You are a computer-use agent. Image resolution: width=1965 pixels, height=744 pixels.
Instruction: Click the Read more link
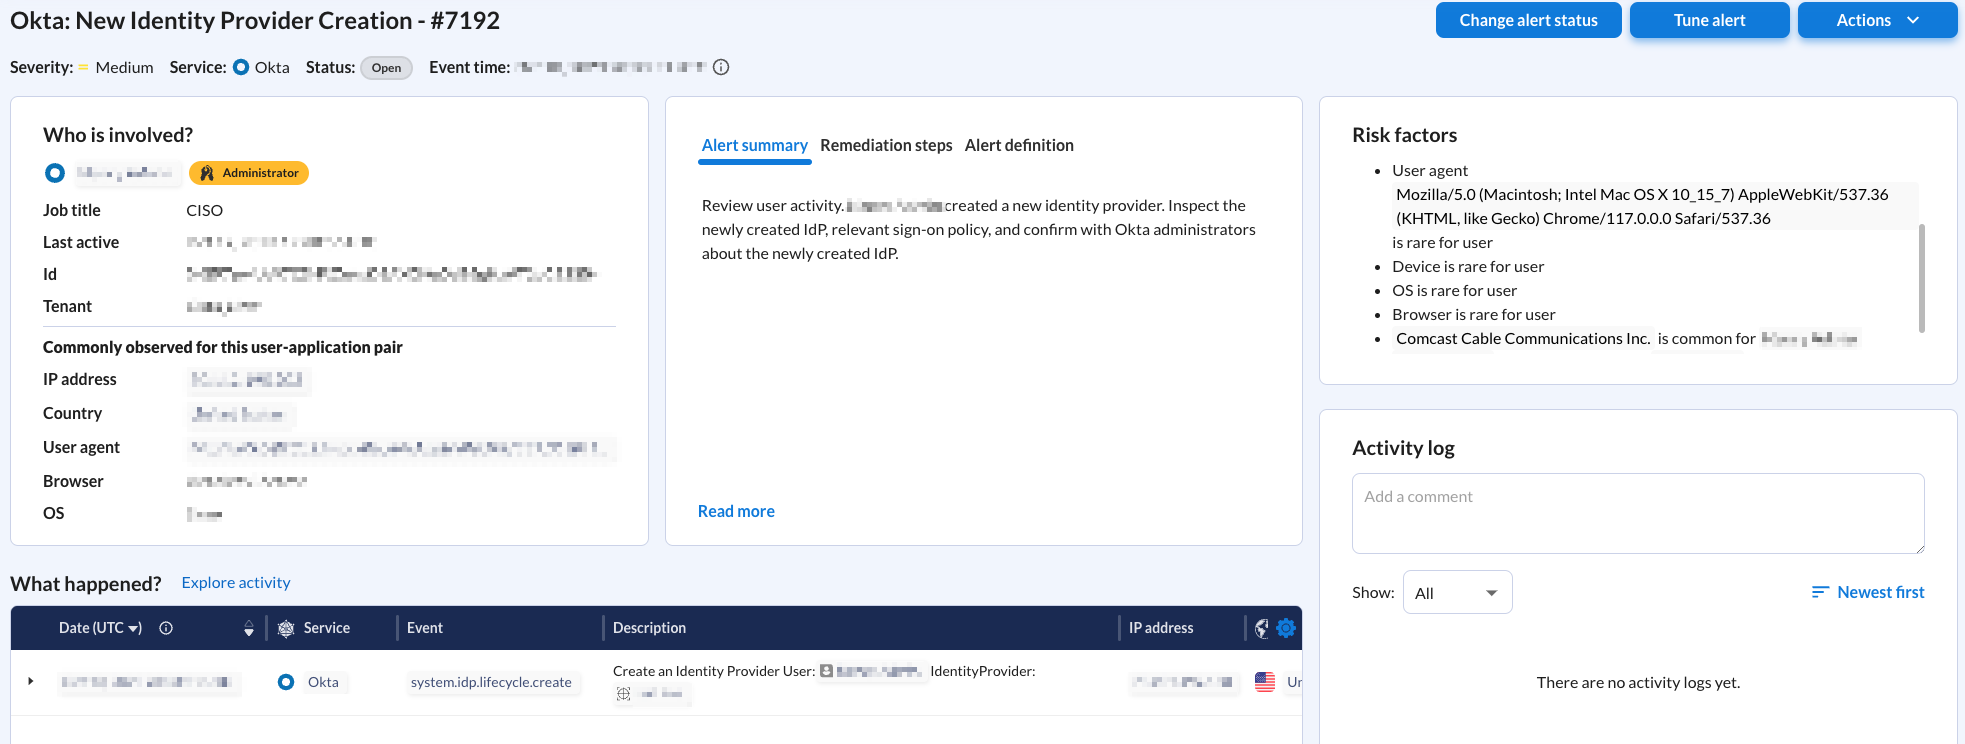tap(736, 511)
